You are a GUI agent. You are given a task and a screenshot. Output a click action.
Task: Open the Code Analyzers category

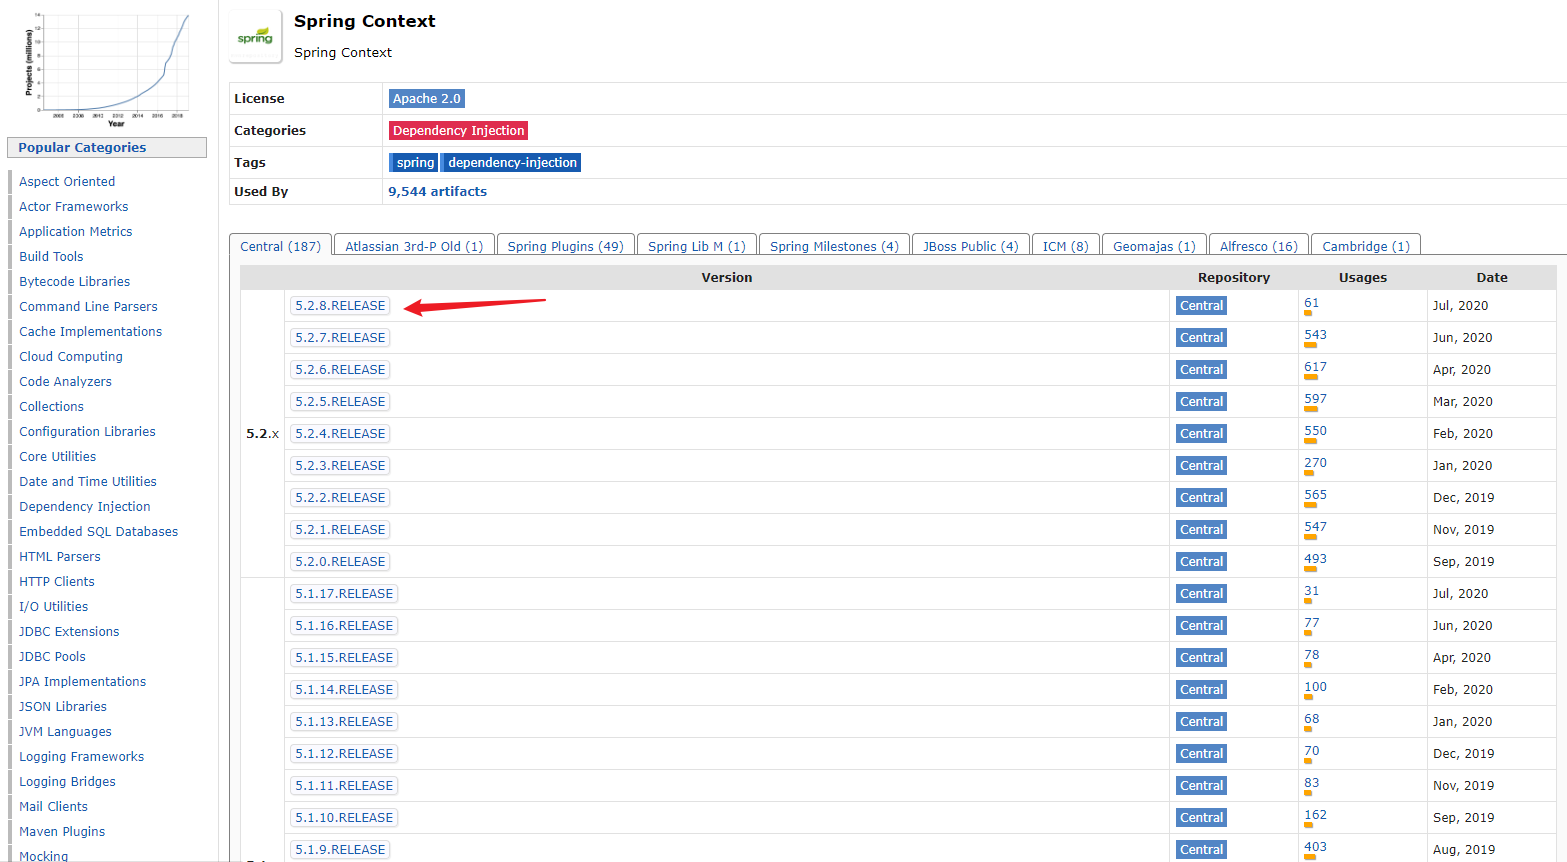(65, 382)
